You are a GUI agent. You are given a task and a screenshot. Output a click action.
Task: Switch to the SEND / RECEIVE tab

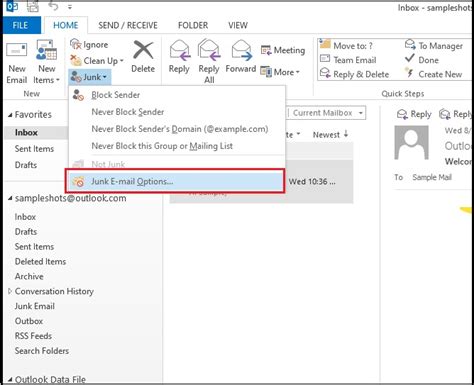click(x=128, y=25)
